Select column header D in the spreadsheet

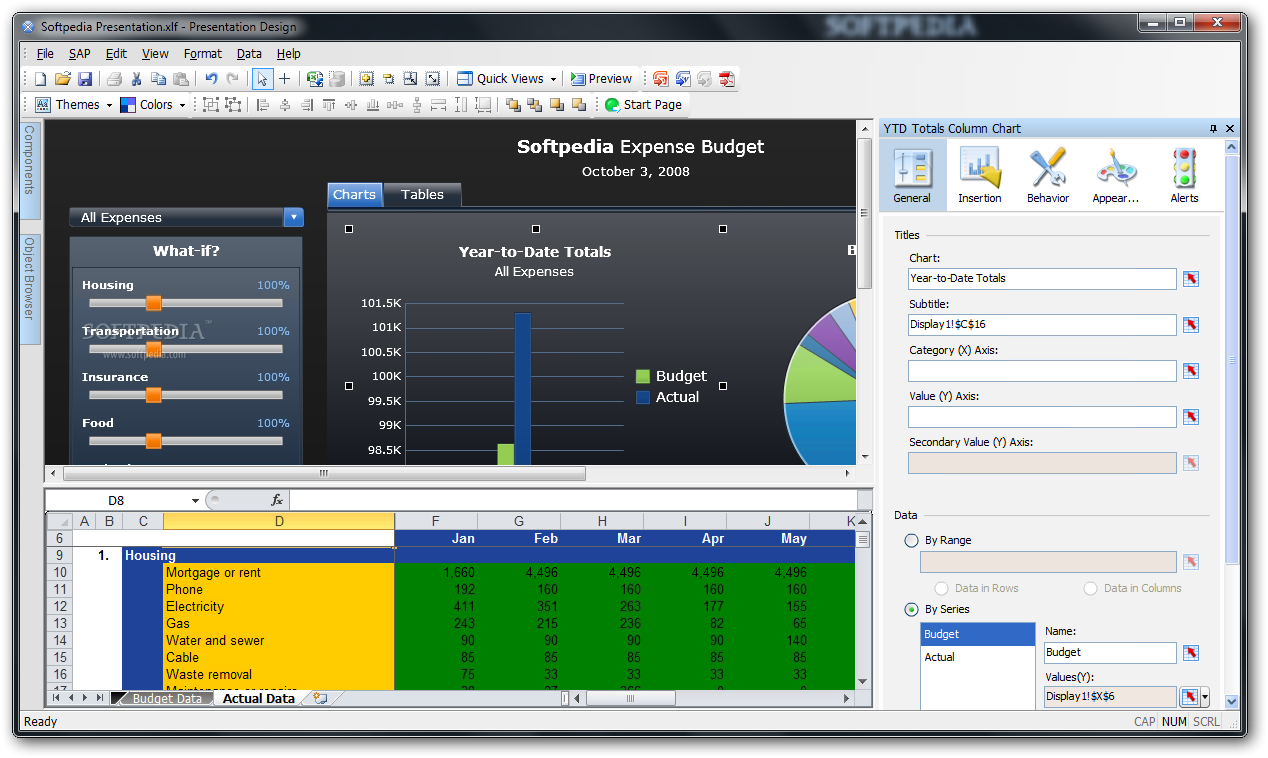(279, 521)
